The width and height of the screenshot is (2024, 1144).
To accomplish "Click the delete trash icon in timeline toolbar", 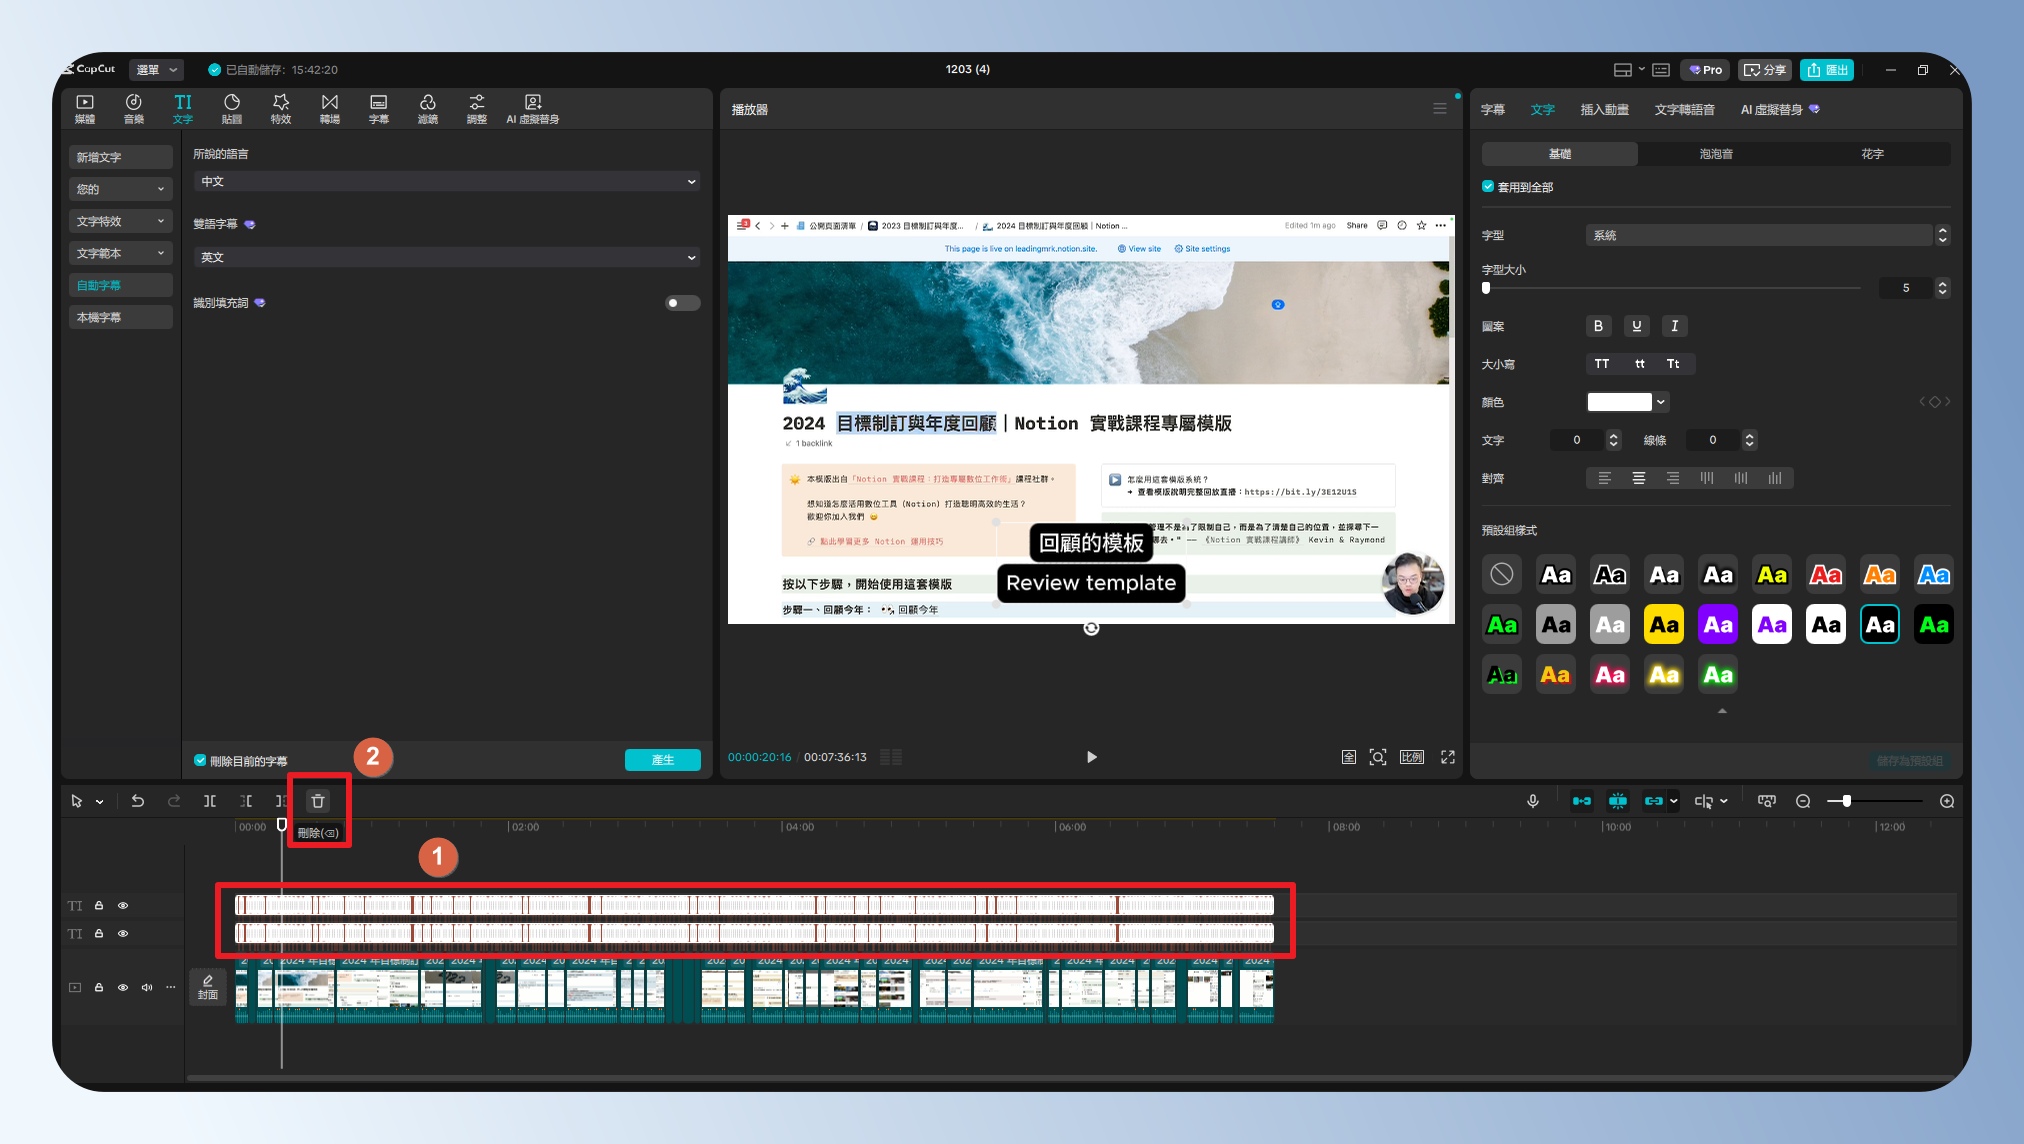I will click(x=318, y=801).
